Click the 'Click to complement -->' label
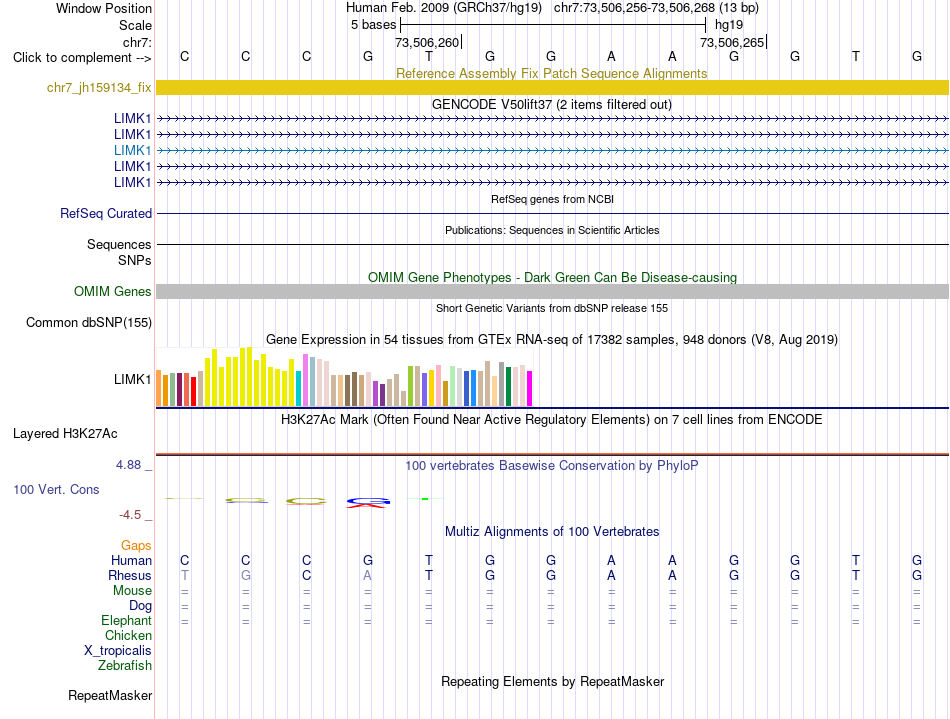Image resolution: width=950 pixels, height=719 pixels. click(82, 58)
